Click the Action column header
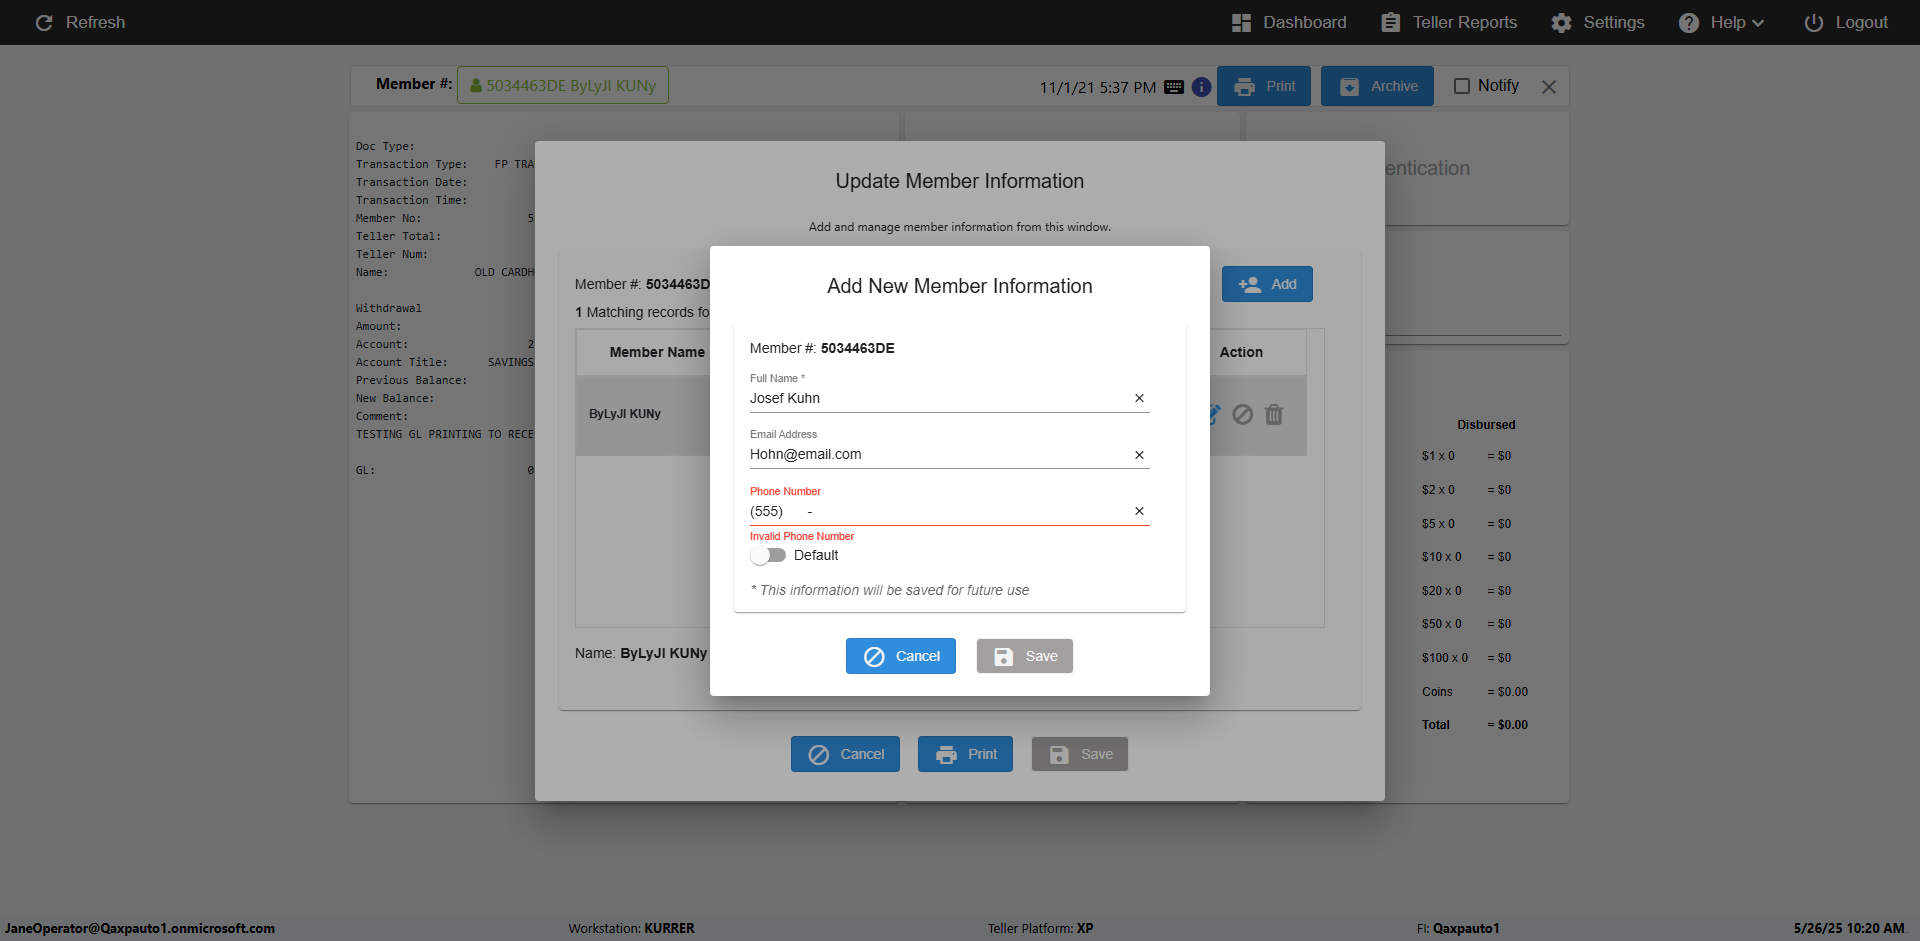This screenshot has width=1920, height=941. click(x=1241, y=352)
